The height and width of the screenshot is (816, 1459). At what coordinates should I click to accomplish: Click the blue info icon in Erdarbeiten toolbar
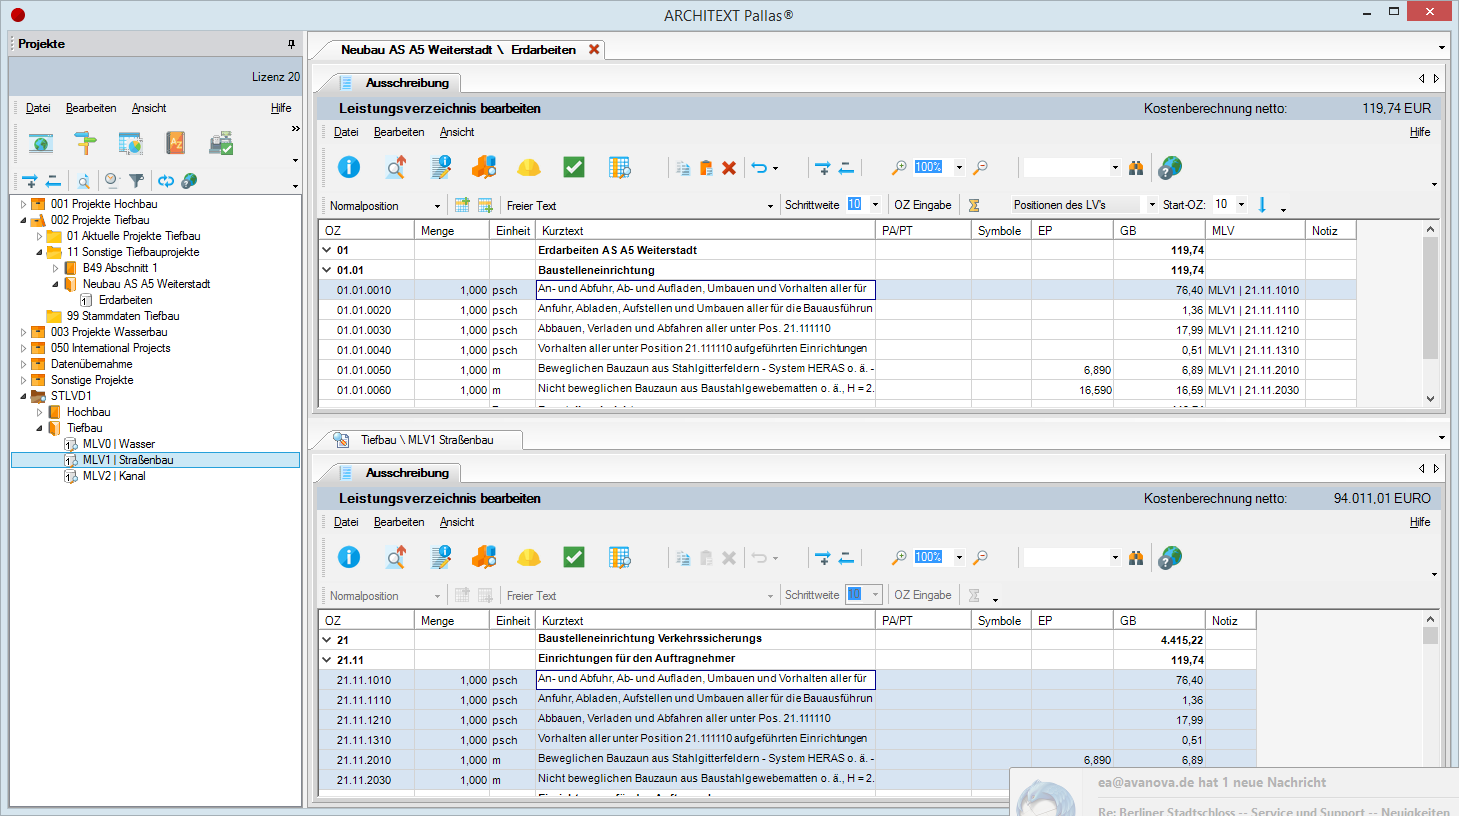pyautogui.click(x=349, y=167)
